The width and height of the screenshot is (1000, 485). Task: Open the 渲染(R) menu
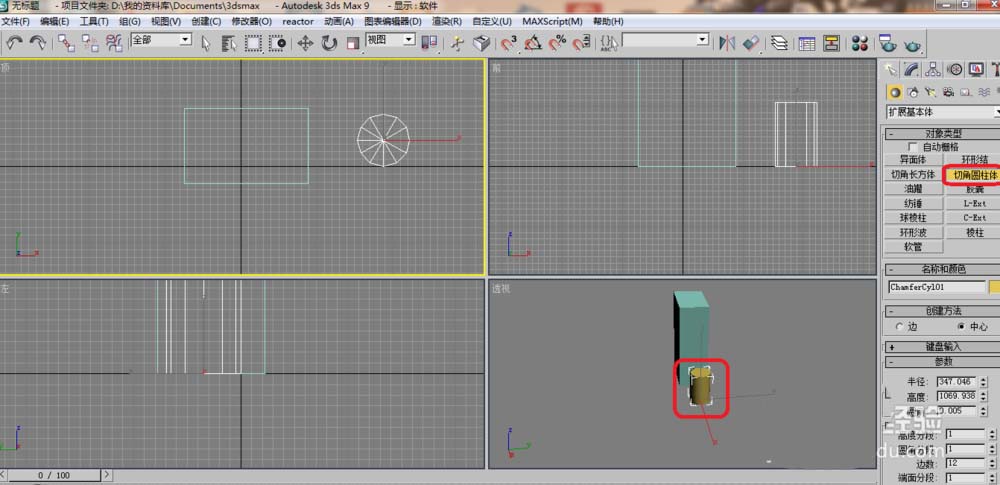click(446, 21)
